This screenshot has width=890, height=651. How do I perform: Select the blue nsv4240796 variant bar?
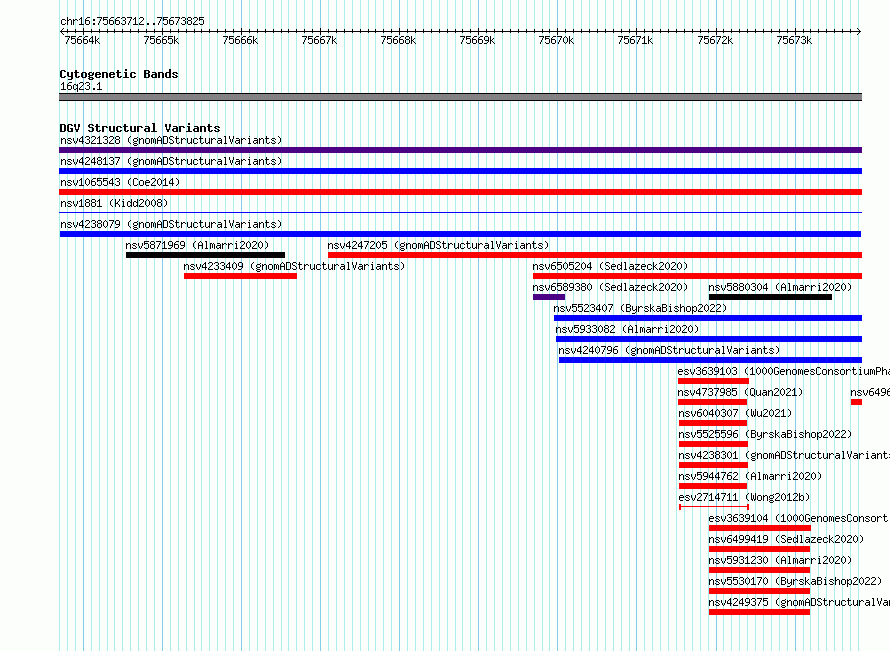coord(710,360)
